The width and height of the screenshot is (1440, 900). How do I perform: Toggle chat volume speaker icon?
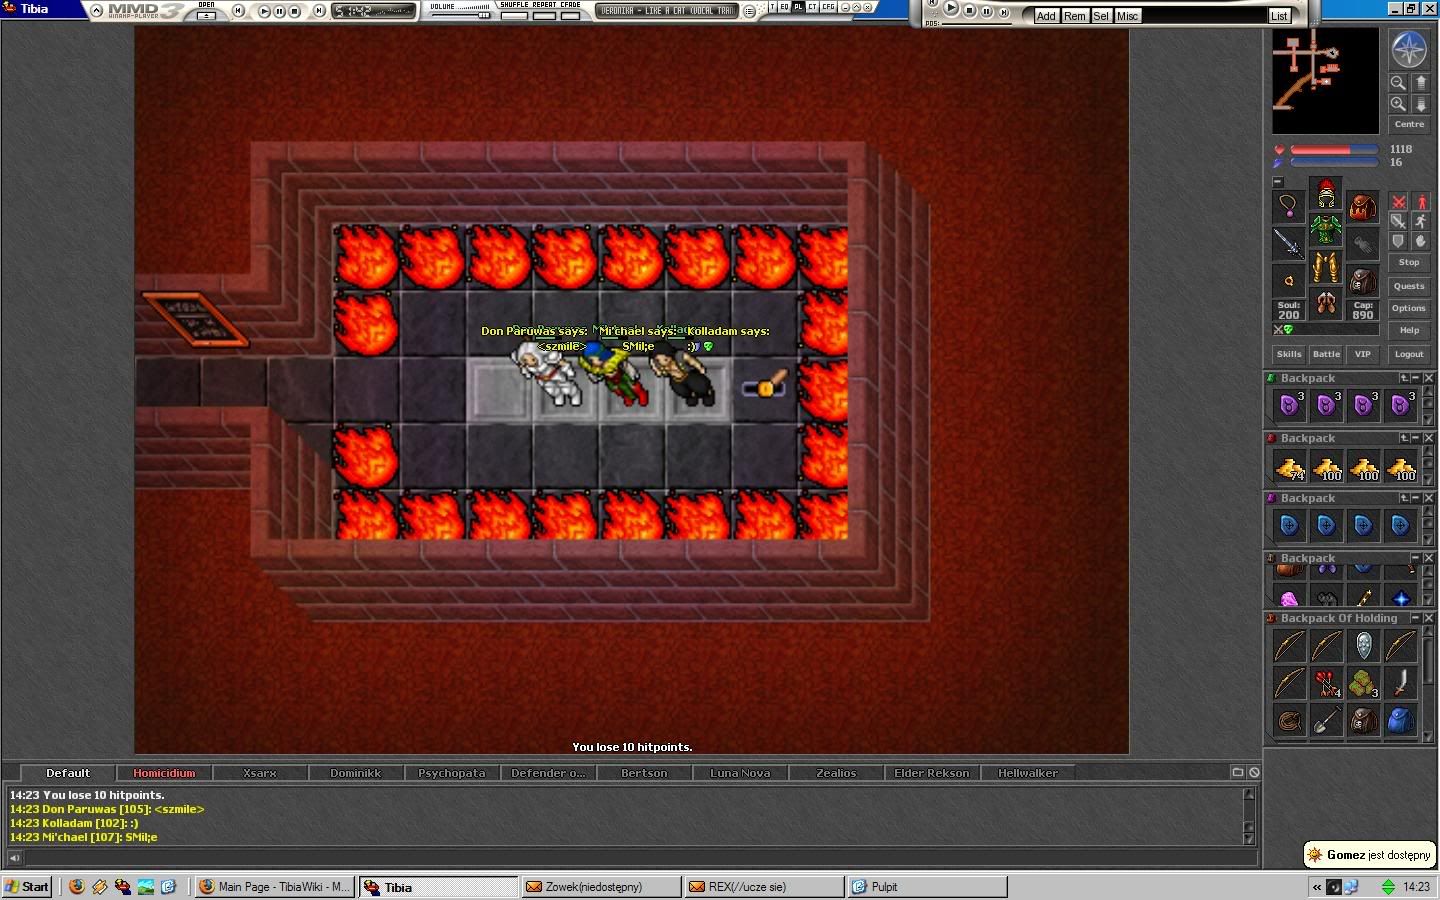[x=14, y=857]
